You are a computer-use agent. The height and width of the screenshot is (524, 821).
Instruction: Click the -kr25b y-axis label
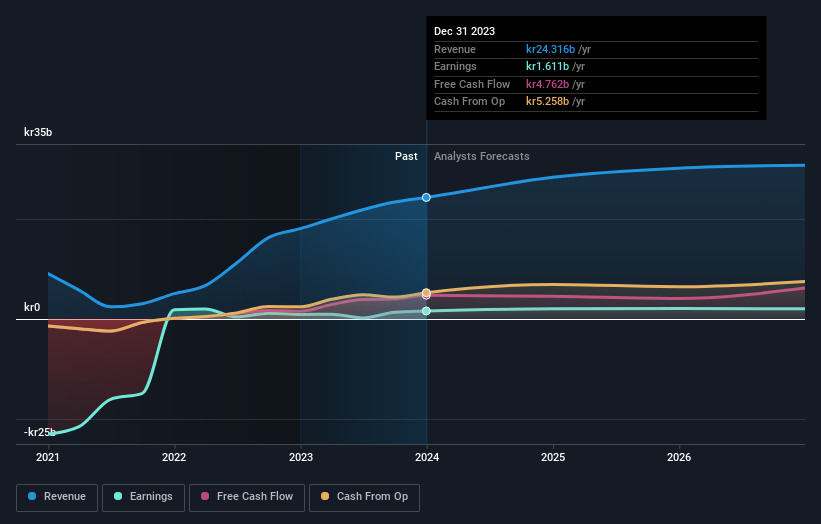[x=40, y=432]
